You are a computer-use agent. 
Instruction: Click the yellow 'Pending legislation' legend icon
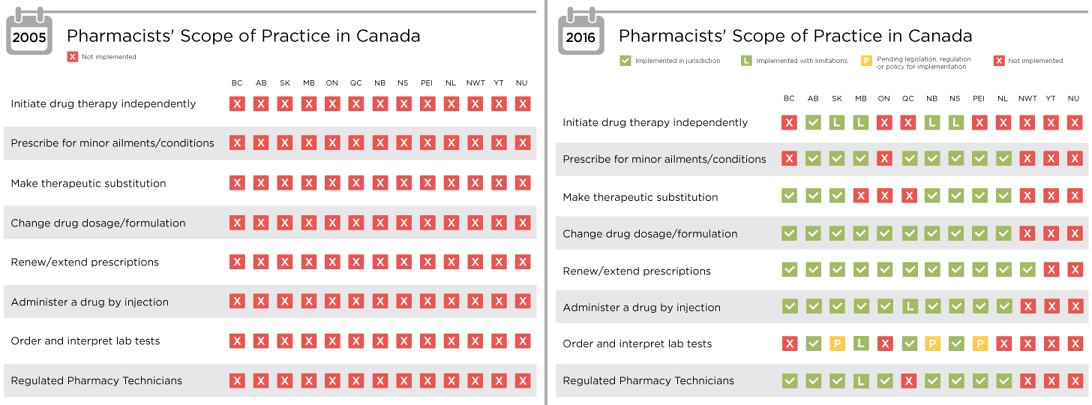(866, 61)
